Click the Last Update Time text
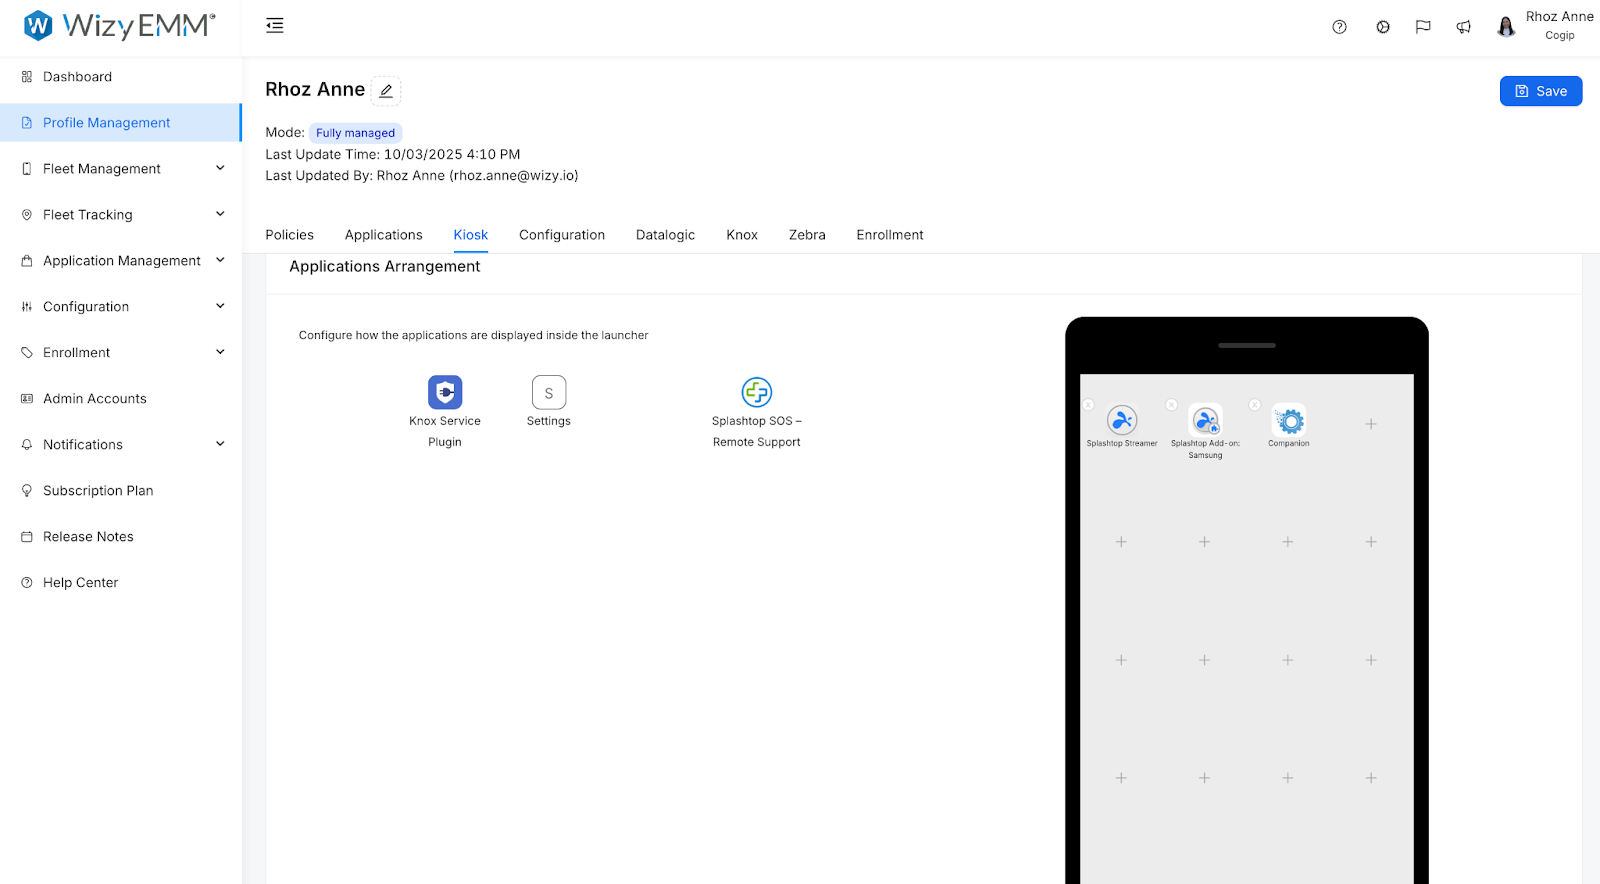The width and height of the screenshot is (1600, 884). pyautogui.click(x=393, y=154)
